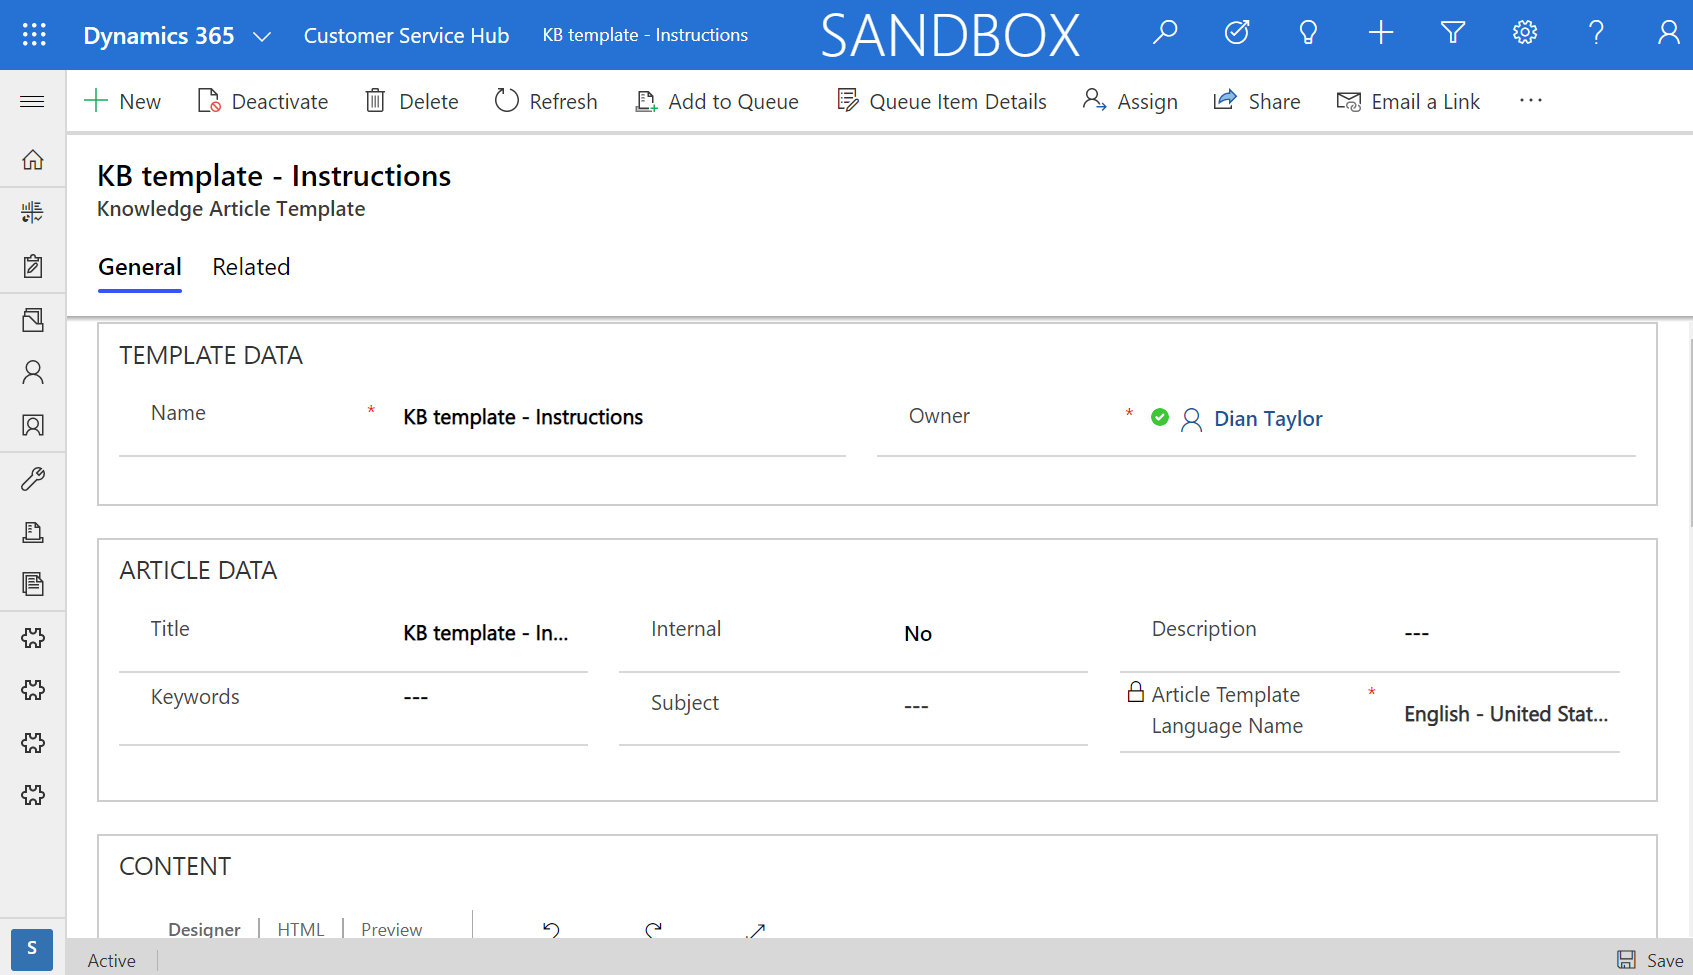The image size is (1693, 975).
Task: Open the Dian Taylor owner link
Action: 1267,419
